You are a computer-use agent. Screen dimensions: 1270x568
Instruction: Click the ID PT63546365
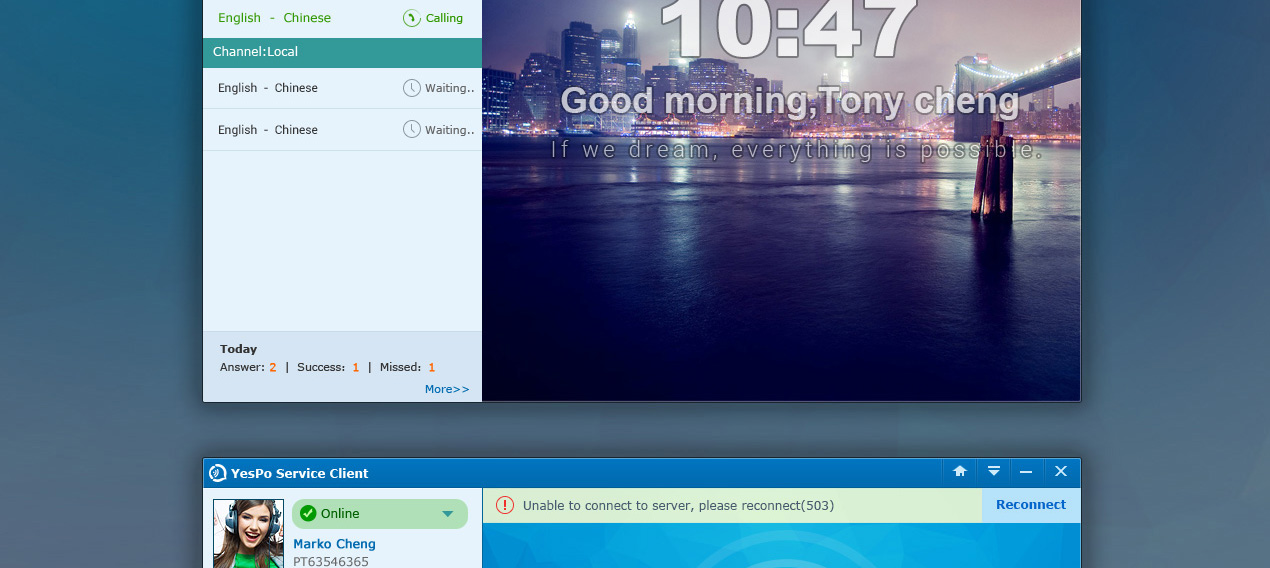pos(331,562)
